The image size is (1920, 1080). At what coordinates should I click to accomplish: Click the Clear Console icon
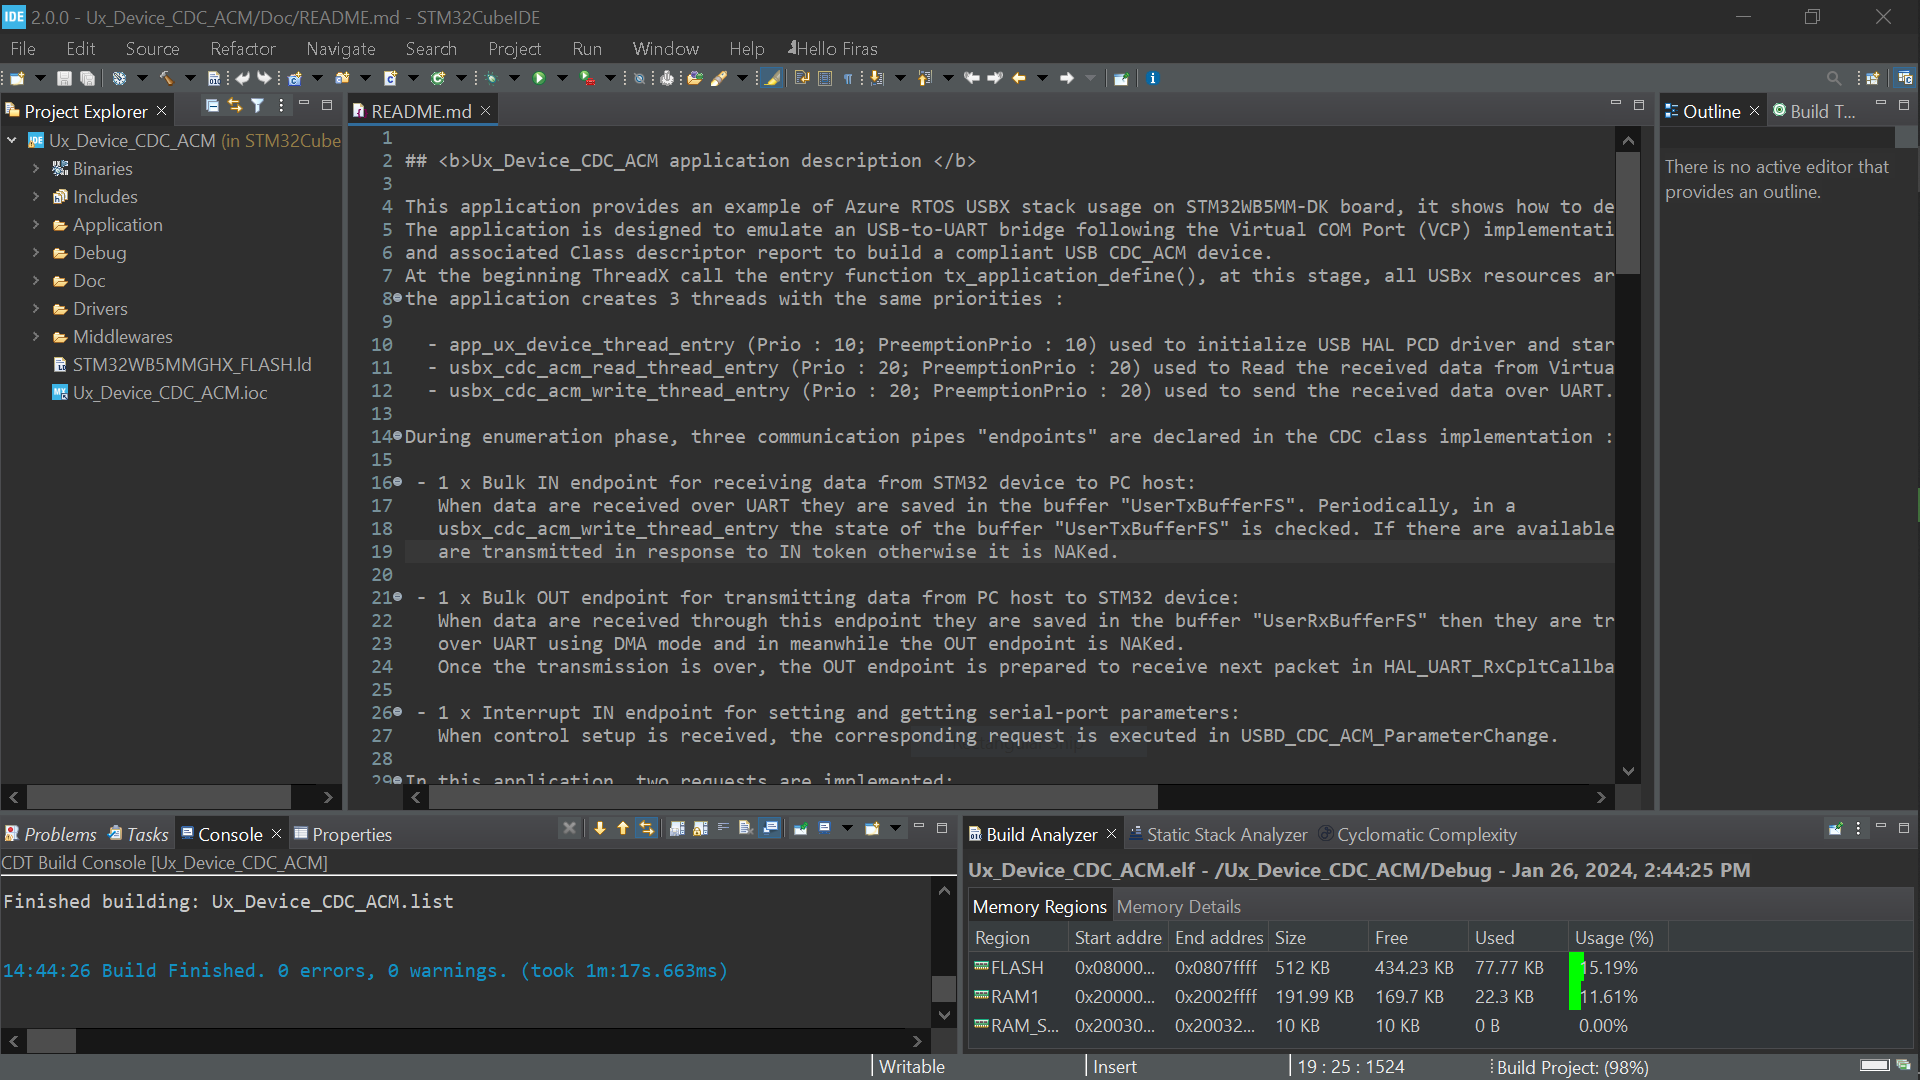(x=745, y=828)
